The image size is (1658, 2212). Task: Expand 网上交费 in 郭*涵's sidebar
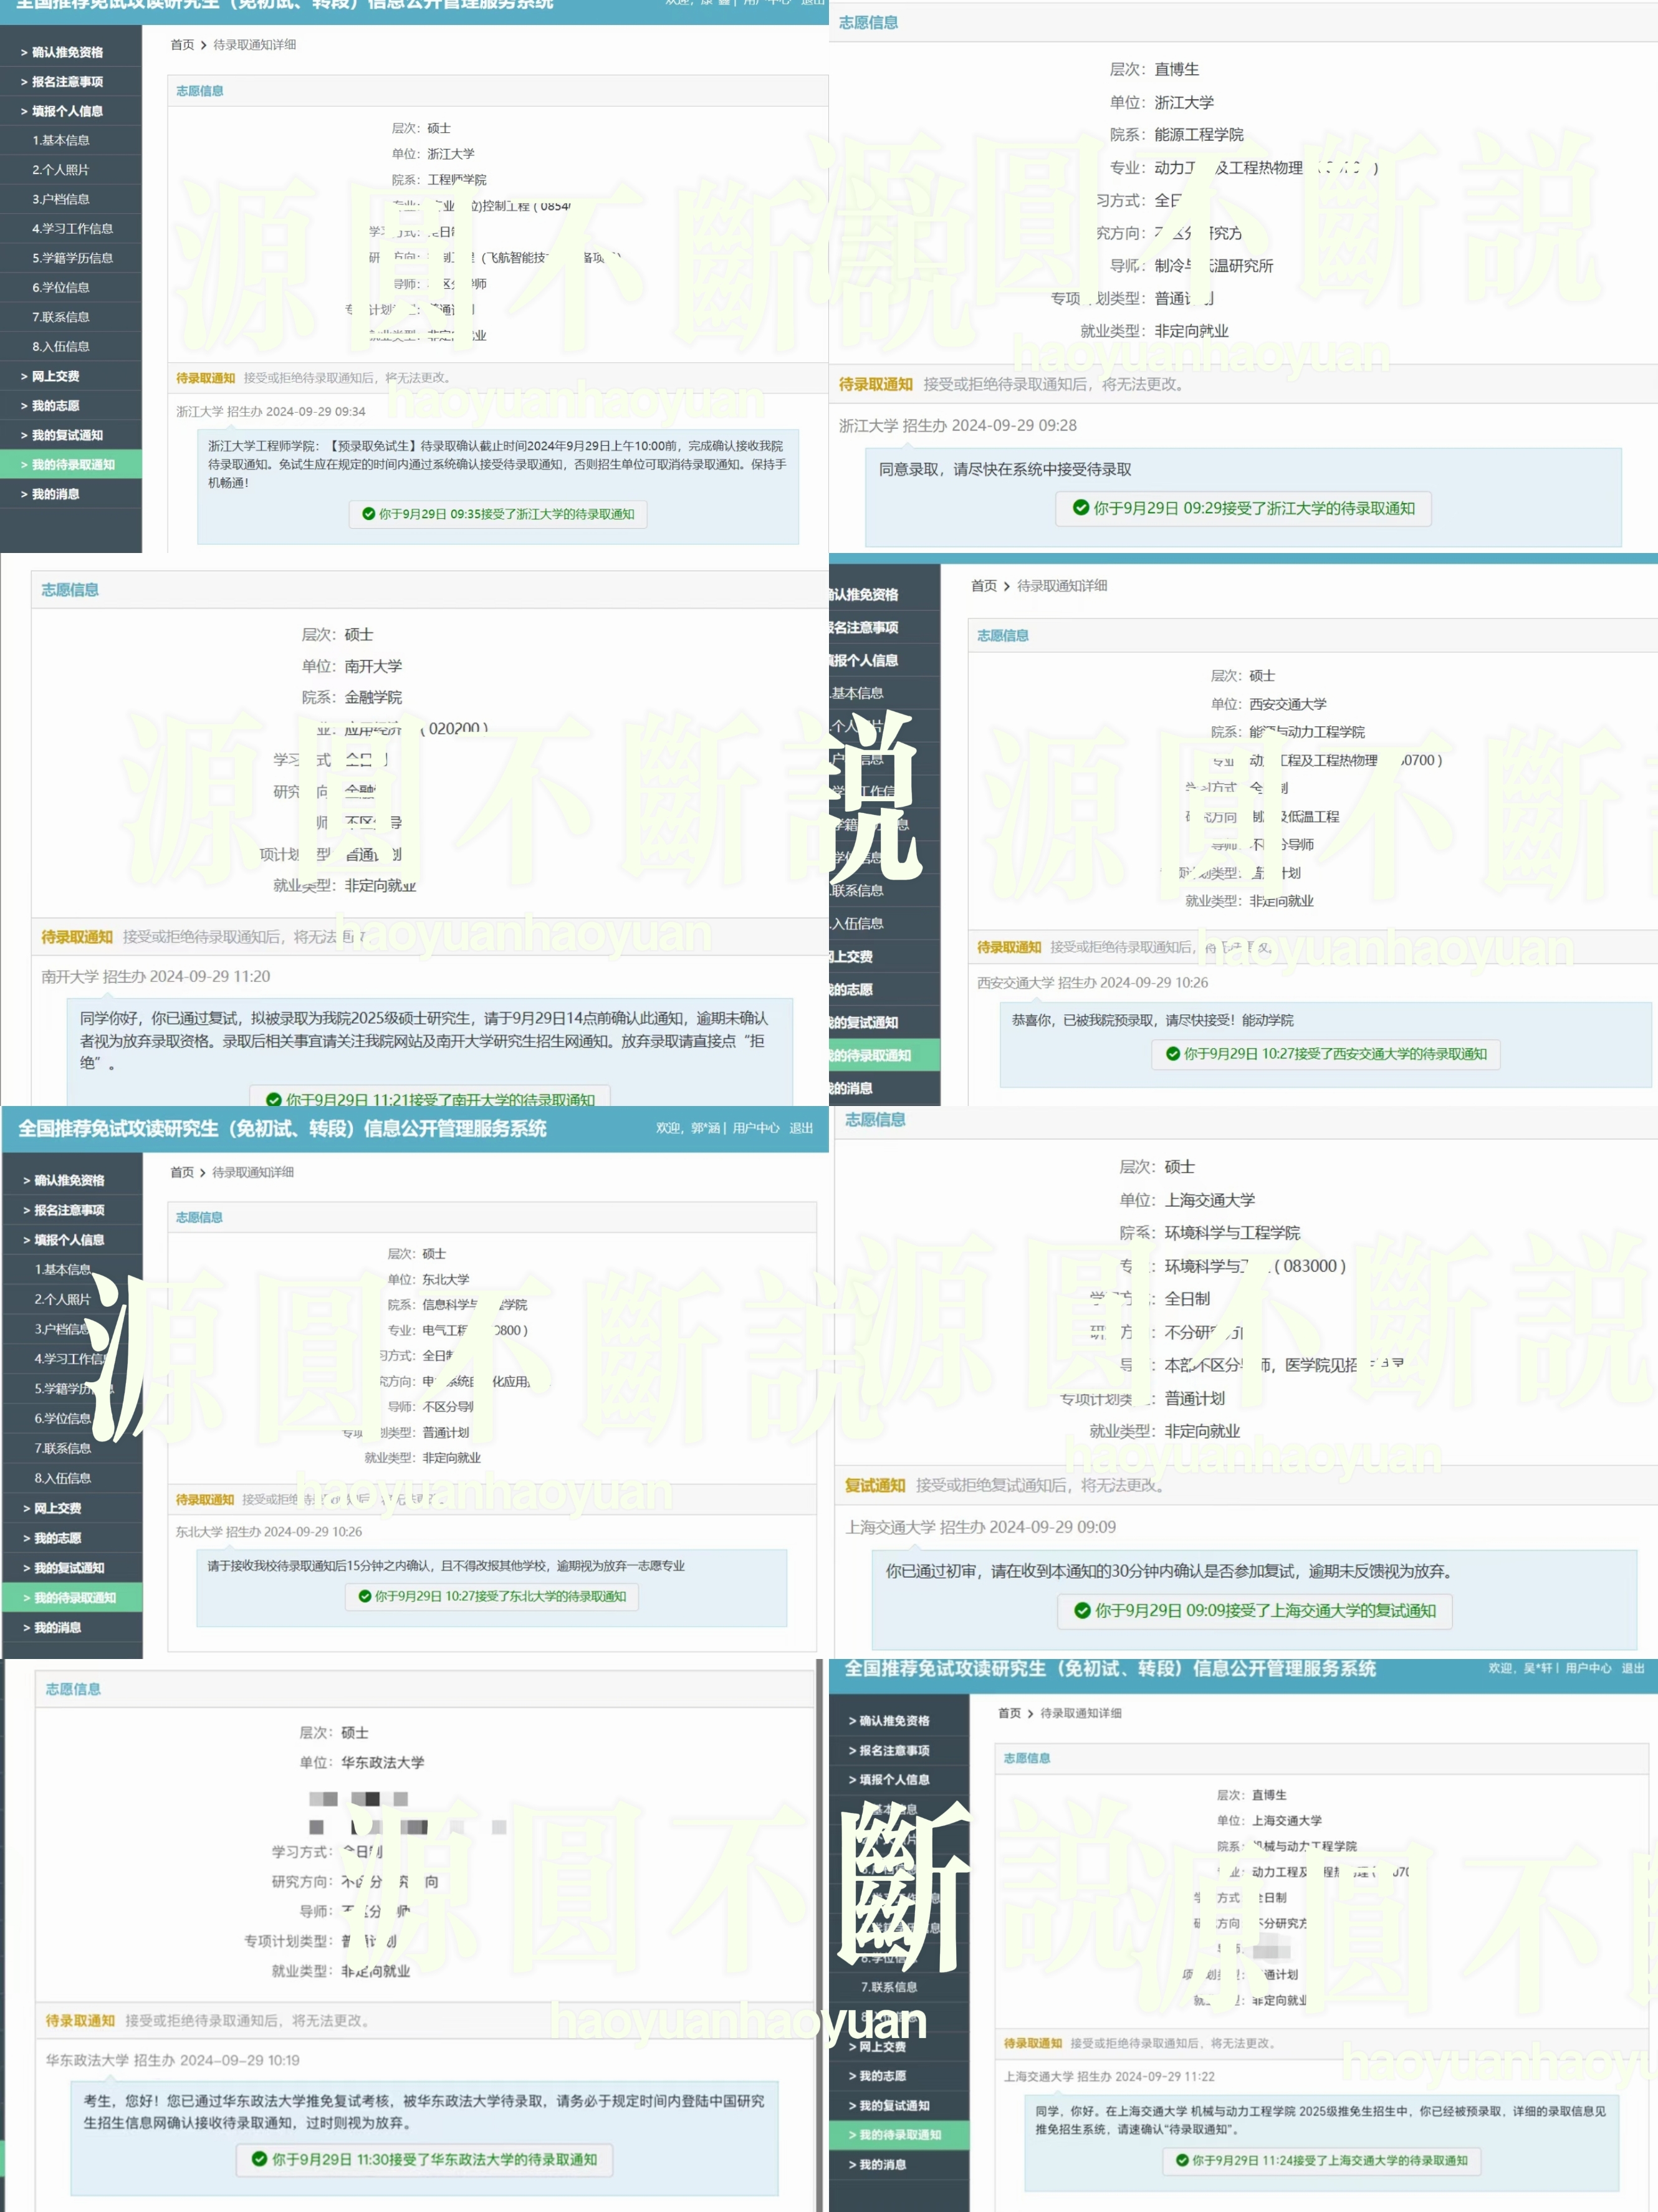coord(57,1508)
